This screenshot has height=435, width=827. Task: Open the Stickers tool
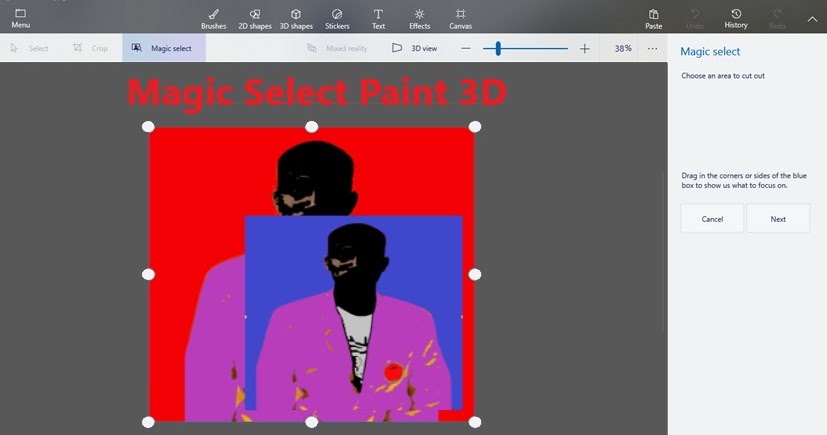click(337, 18)
